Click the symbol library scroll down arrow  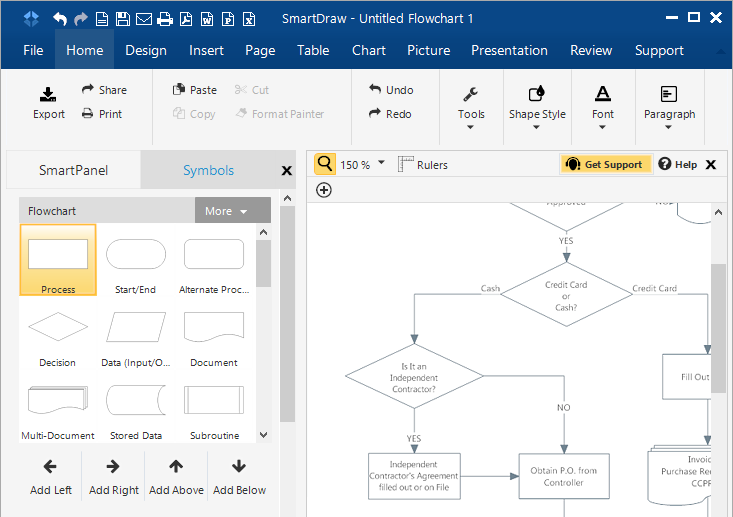264,435
